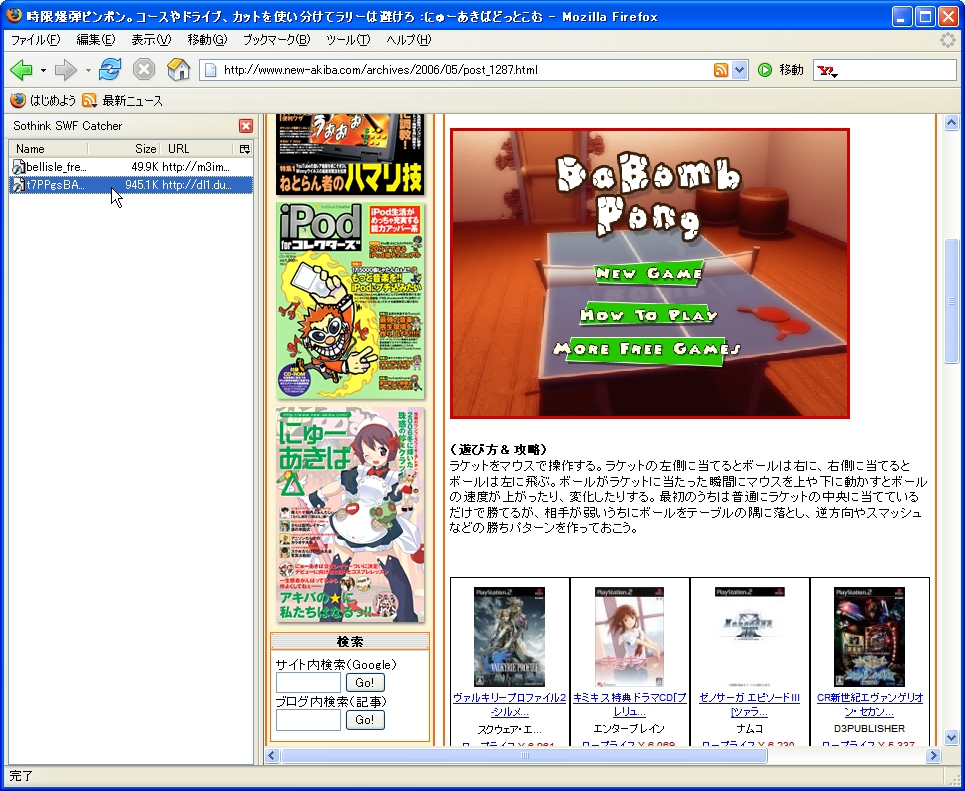Open the 最新ニュース live bookmark
965x791 pixels.
click(122, 100)
